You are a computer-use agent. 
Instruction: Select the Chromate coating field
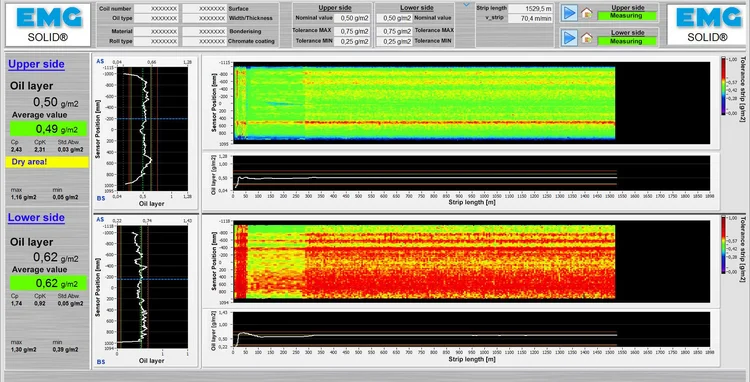click(x=205, y=42)
